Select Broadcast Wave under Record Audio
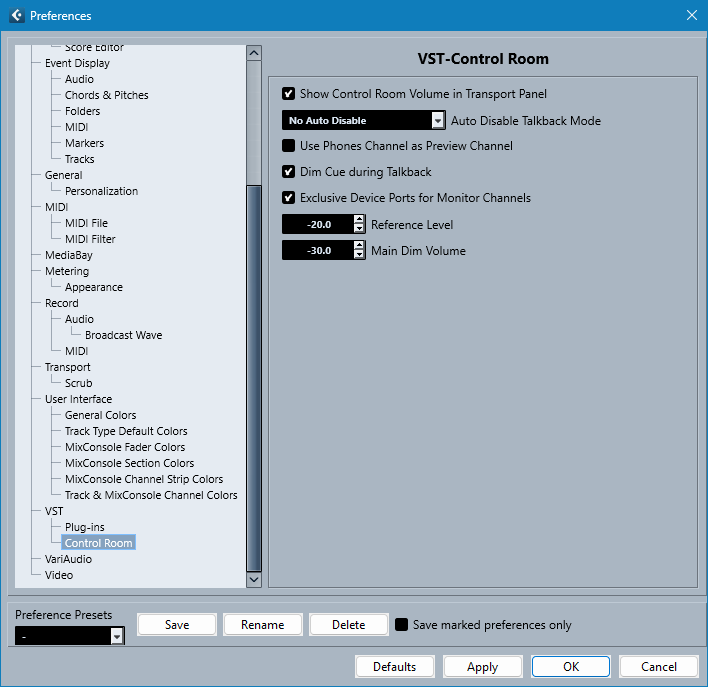Viewport: 708px width, 687px height. pos(123,335)
